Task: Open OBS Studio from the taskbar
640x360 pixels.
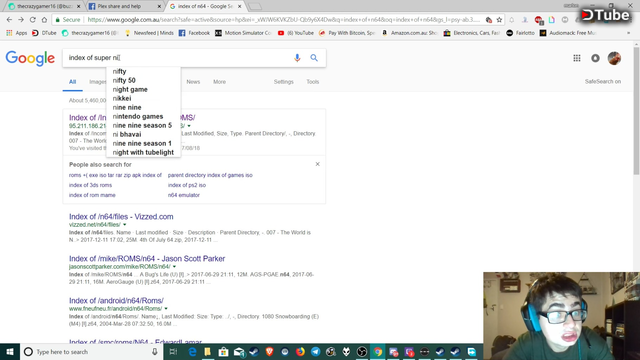Action: point(362,352)
